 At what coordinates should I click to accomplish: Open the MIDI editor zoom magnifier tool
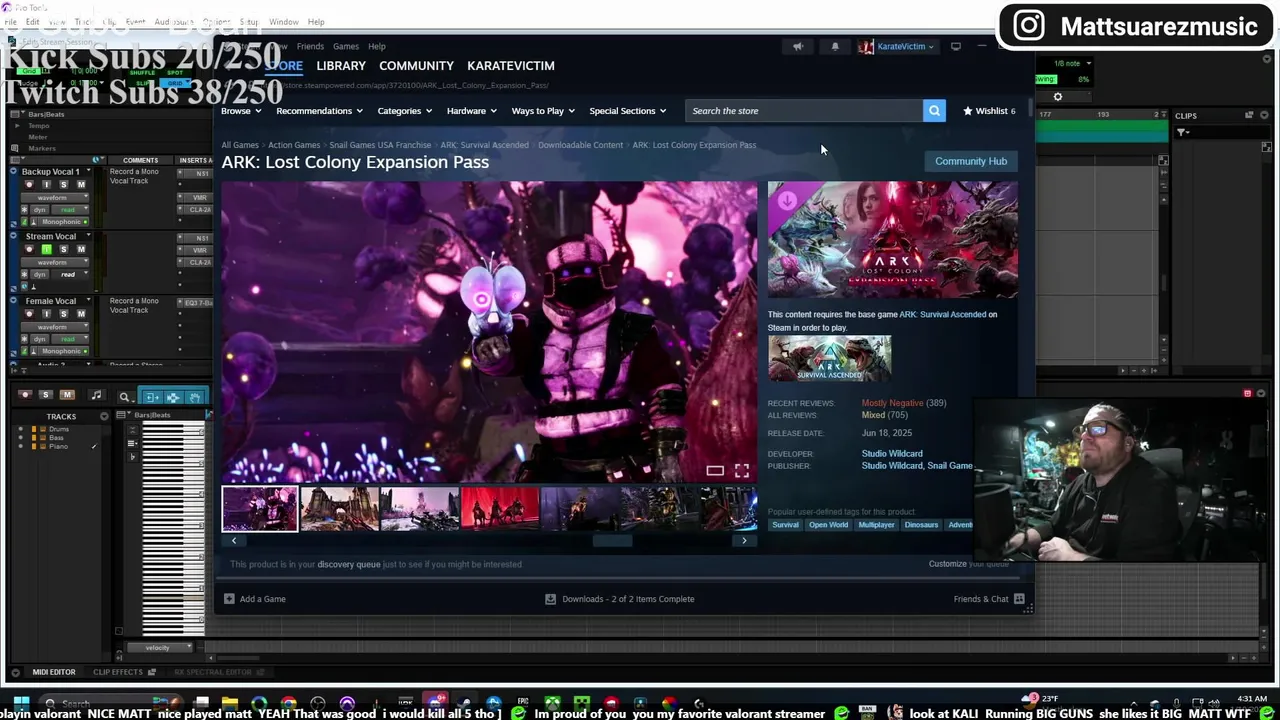click(124, 397)
